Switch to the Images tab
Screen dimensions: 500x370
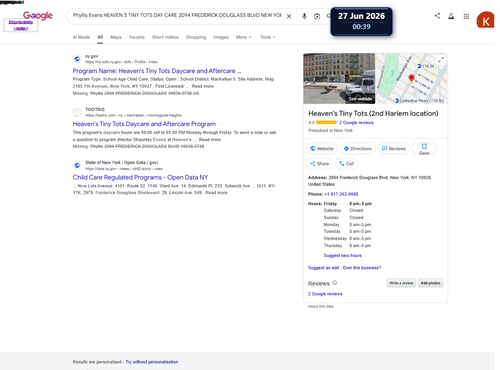pyautogui.click(x=221, y=37)
